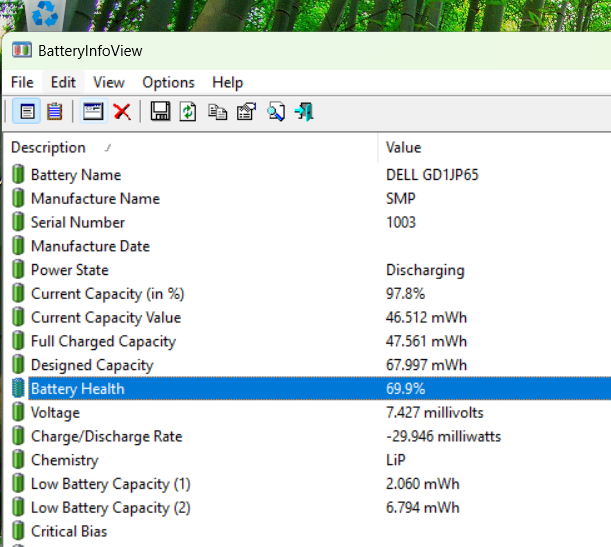Click the 47.561 mWh value
Viewport: 611px width, 547px height.
tap(426, 341)
